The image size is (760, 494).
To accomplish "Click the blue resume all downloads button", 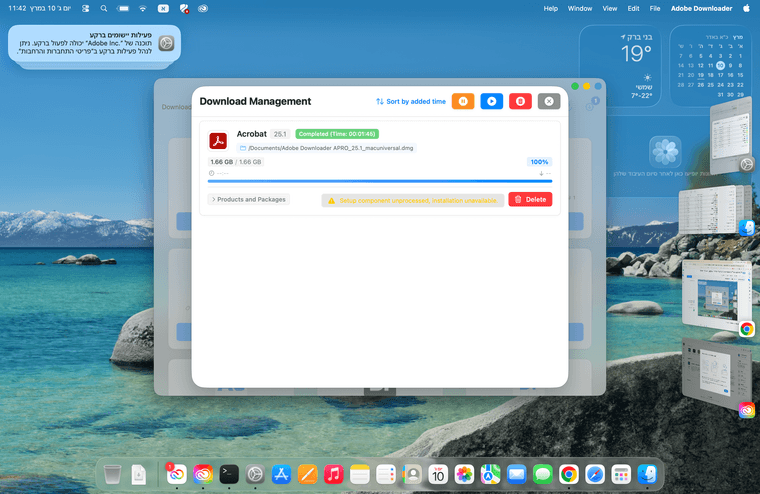I will click(491, 101).
